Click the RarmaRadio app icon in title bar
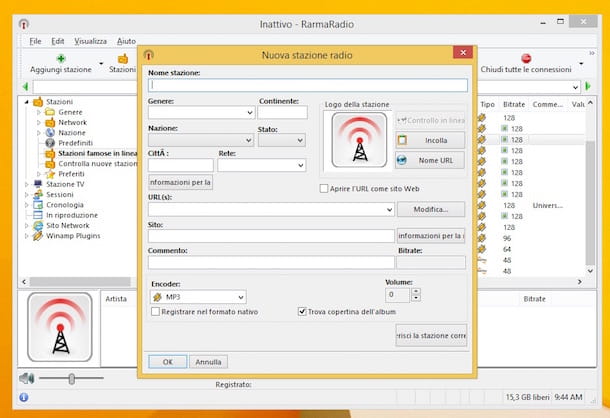The height and width of the screenshot is (418, 610). 24,24
